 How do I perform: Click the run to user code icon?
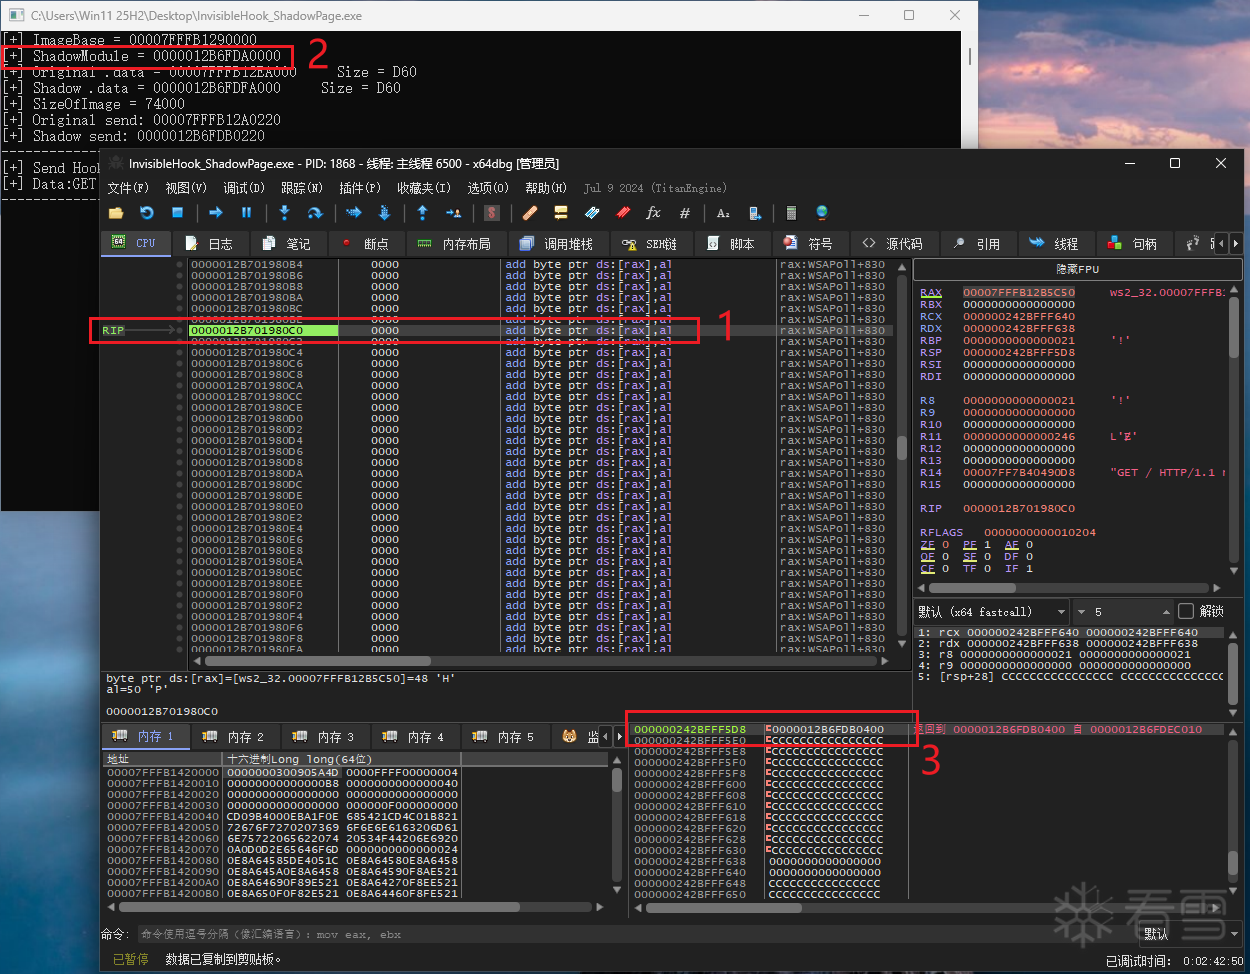453,213
